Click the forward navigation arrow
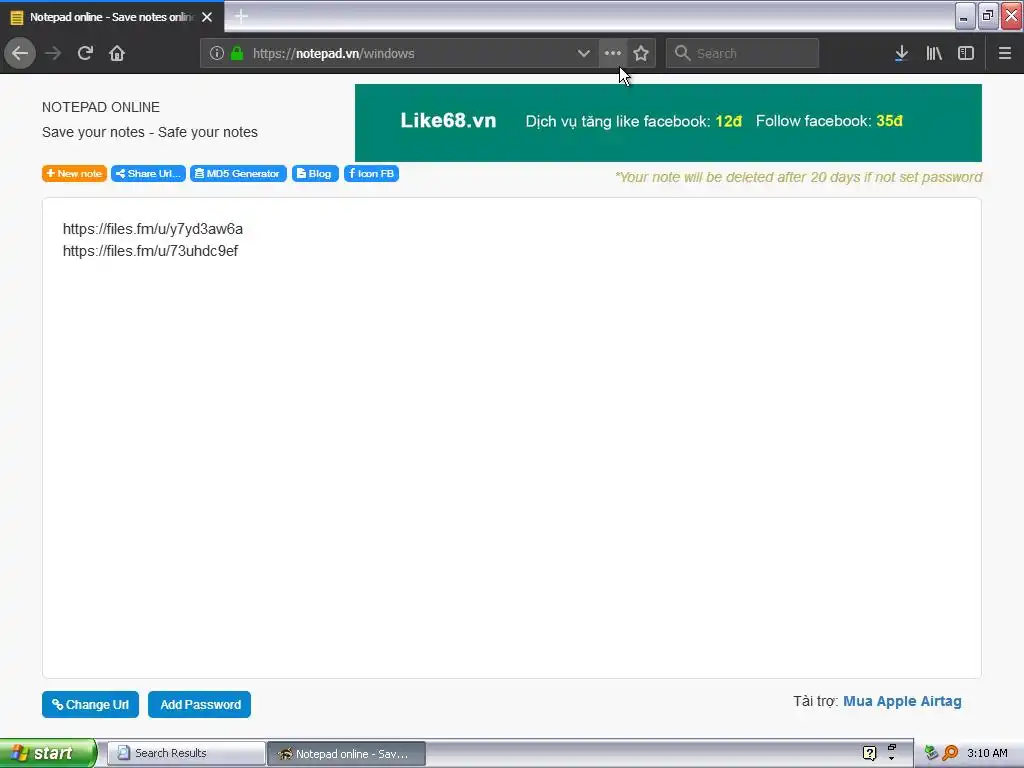Image resolution: width=1024 pixels, height=768 pixels. pos(53,53)
